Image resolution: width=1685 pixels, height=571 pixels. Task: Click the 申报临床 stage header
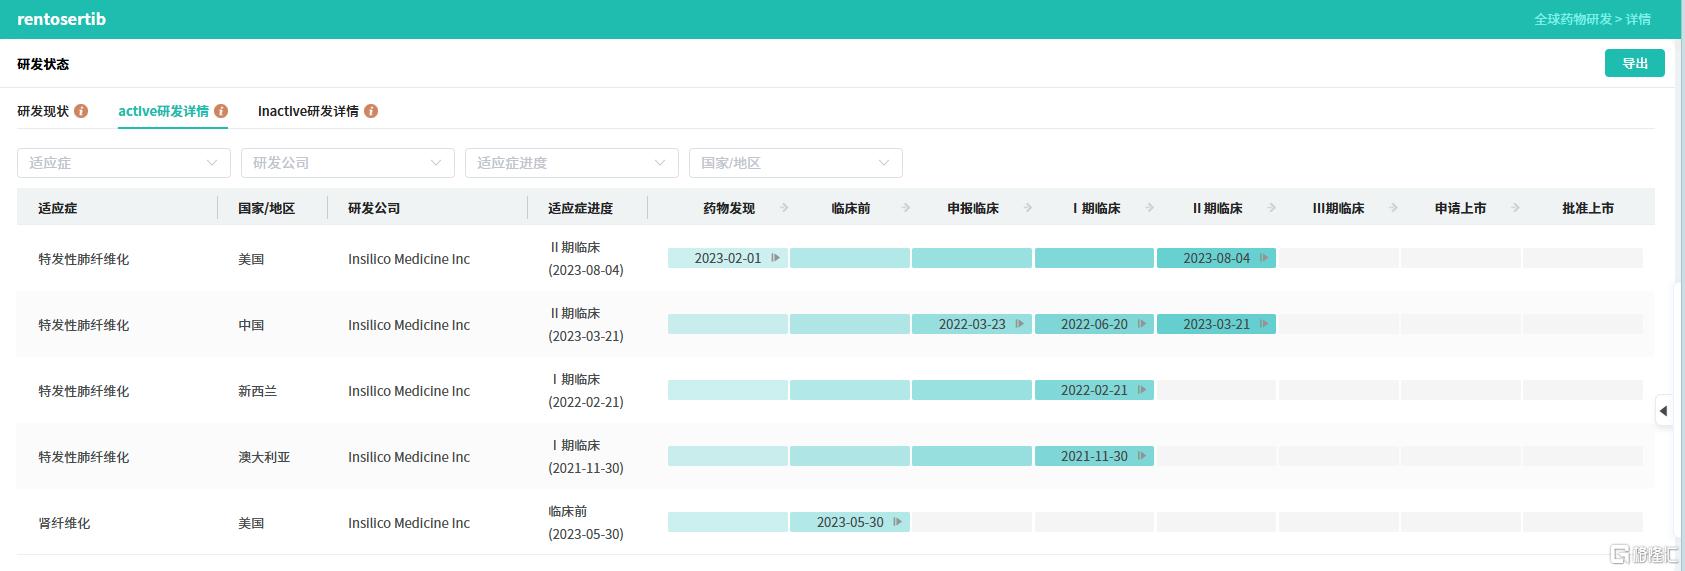pos(973,208)
